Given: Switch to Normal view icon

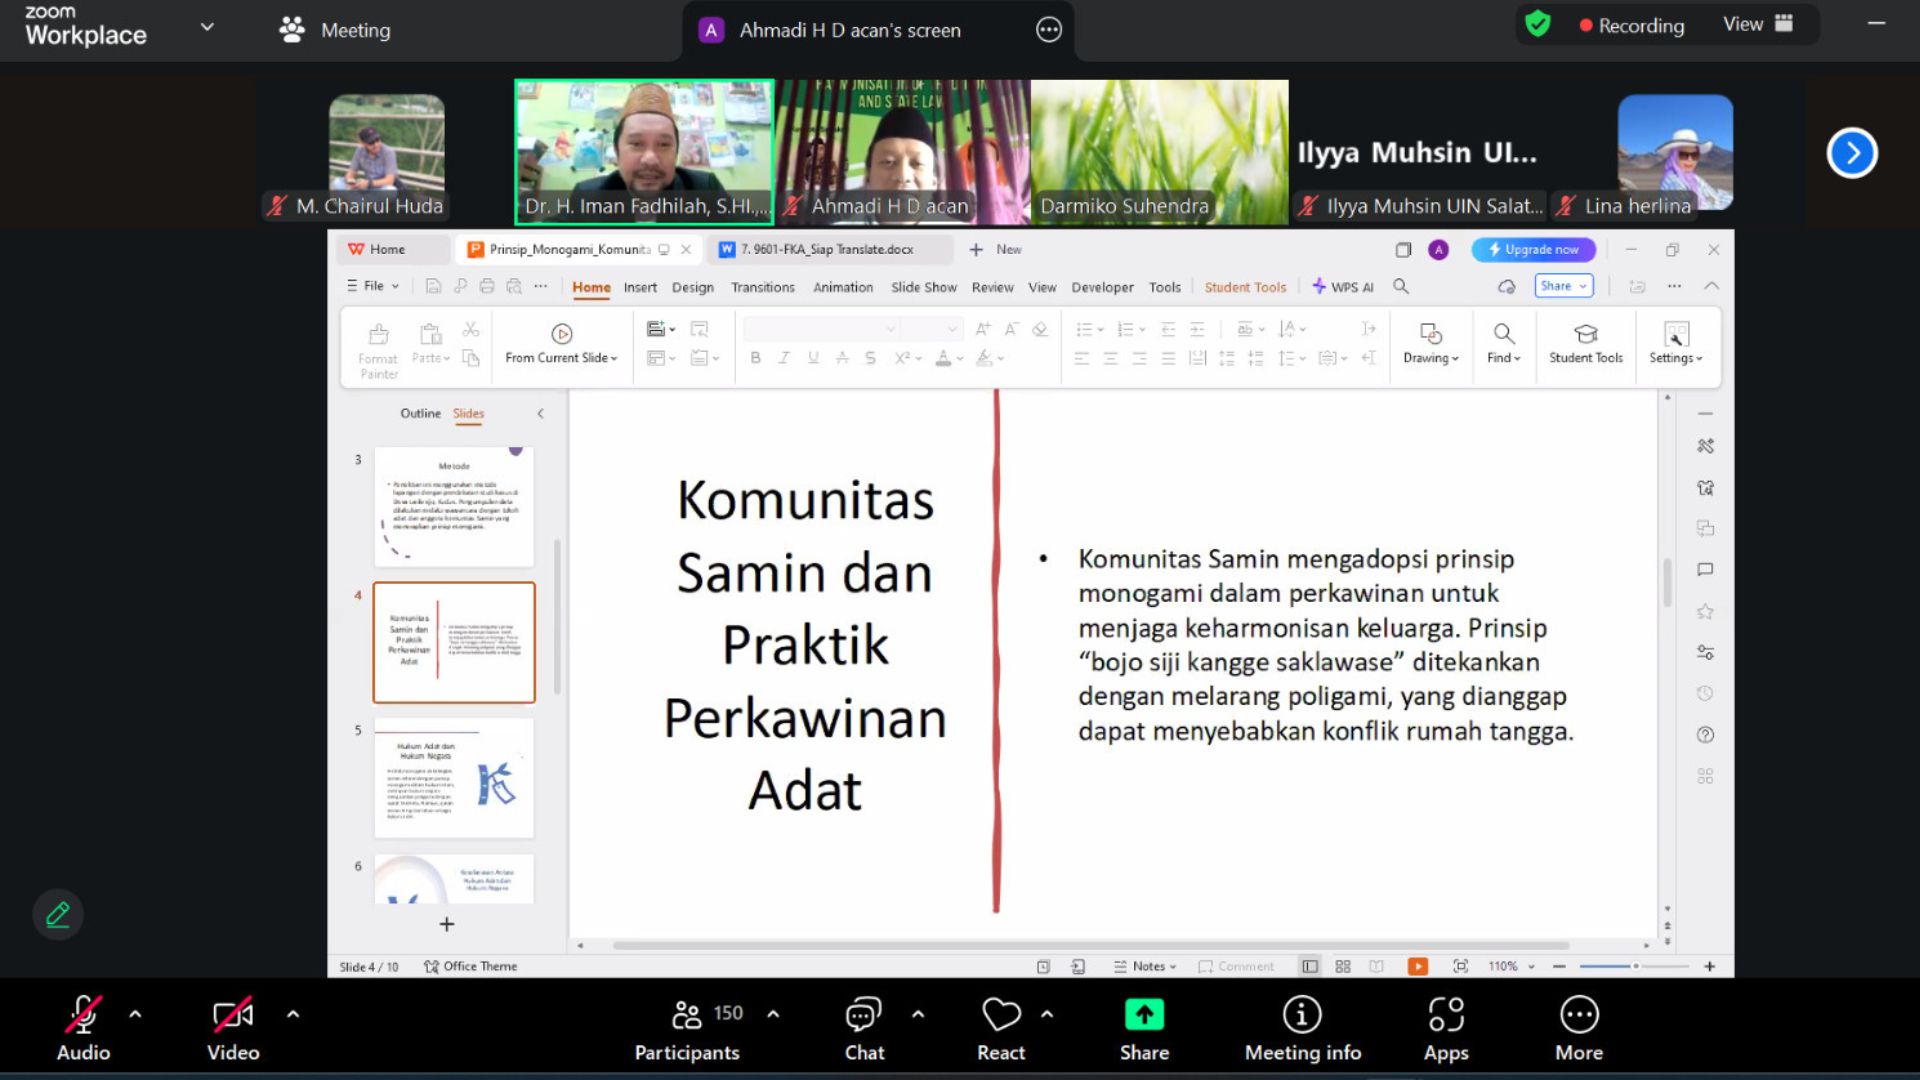Looking at the screenshot, I should click(x=1309, y=966).
